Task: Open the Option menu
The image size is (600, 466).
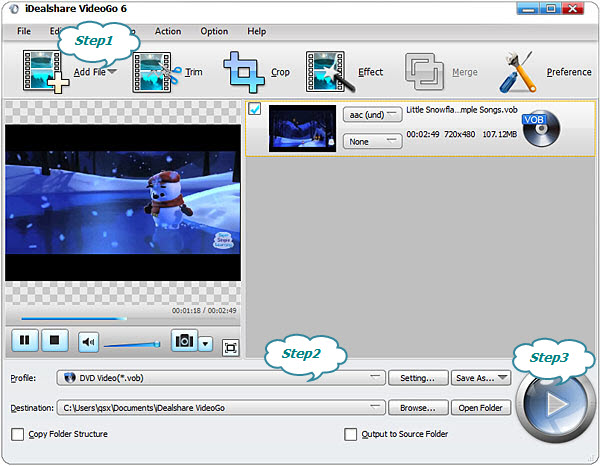Action: click(x=214, y=31)
